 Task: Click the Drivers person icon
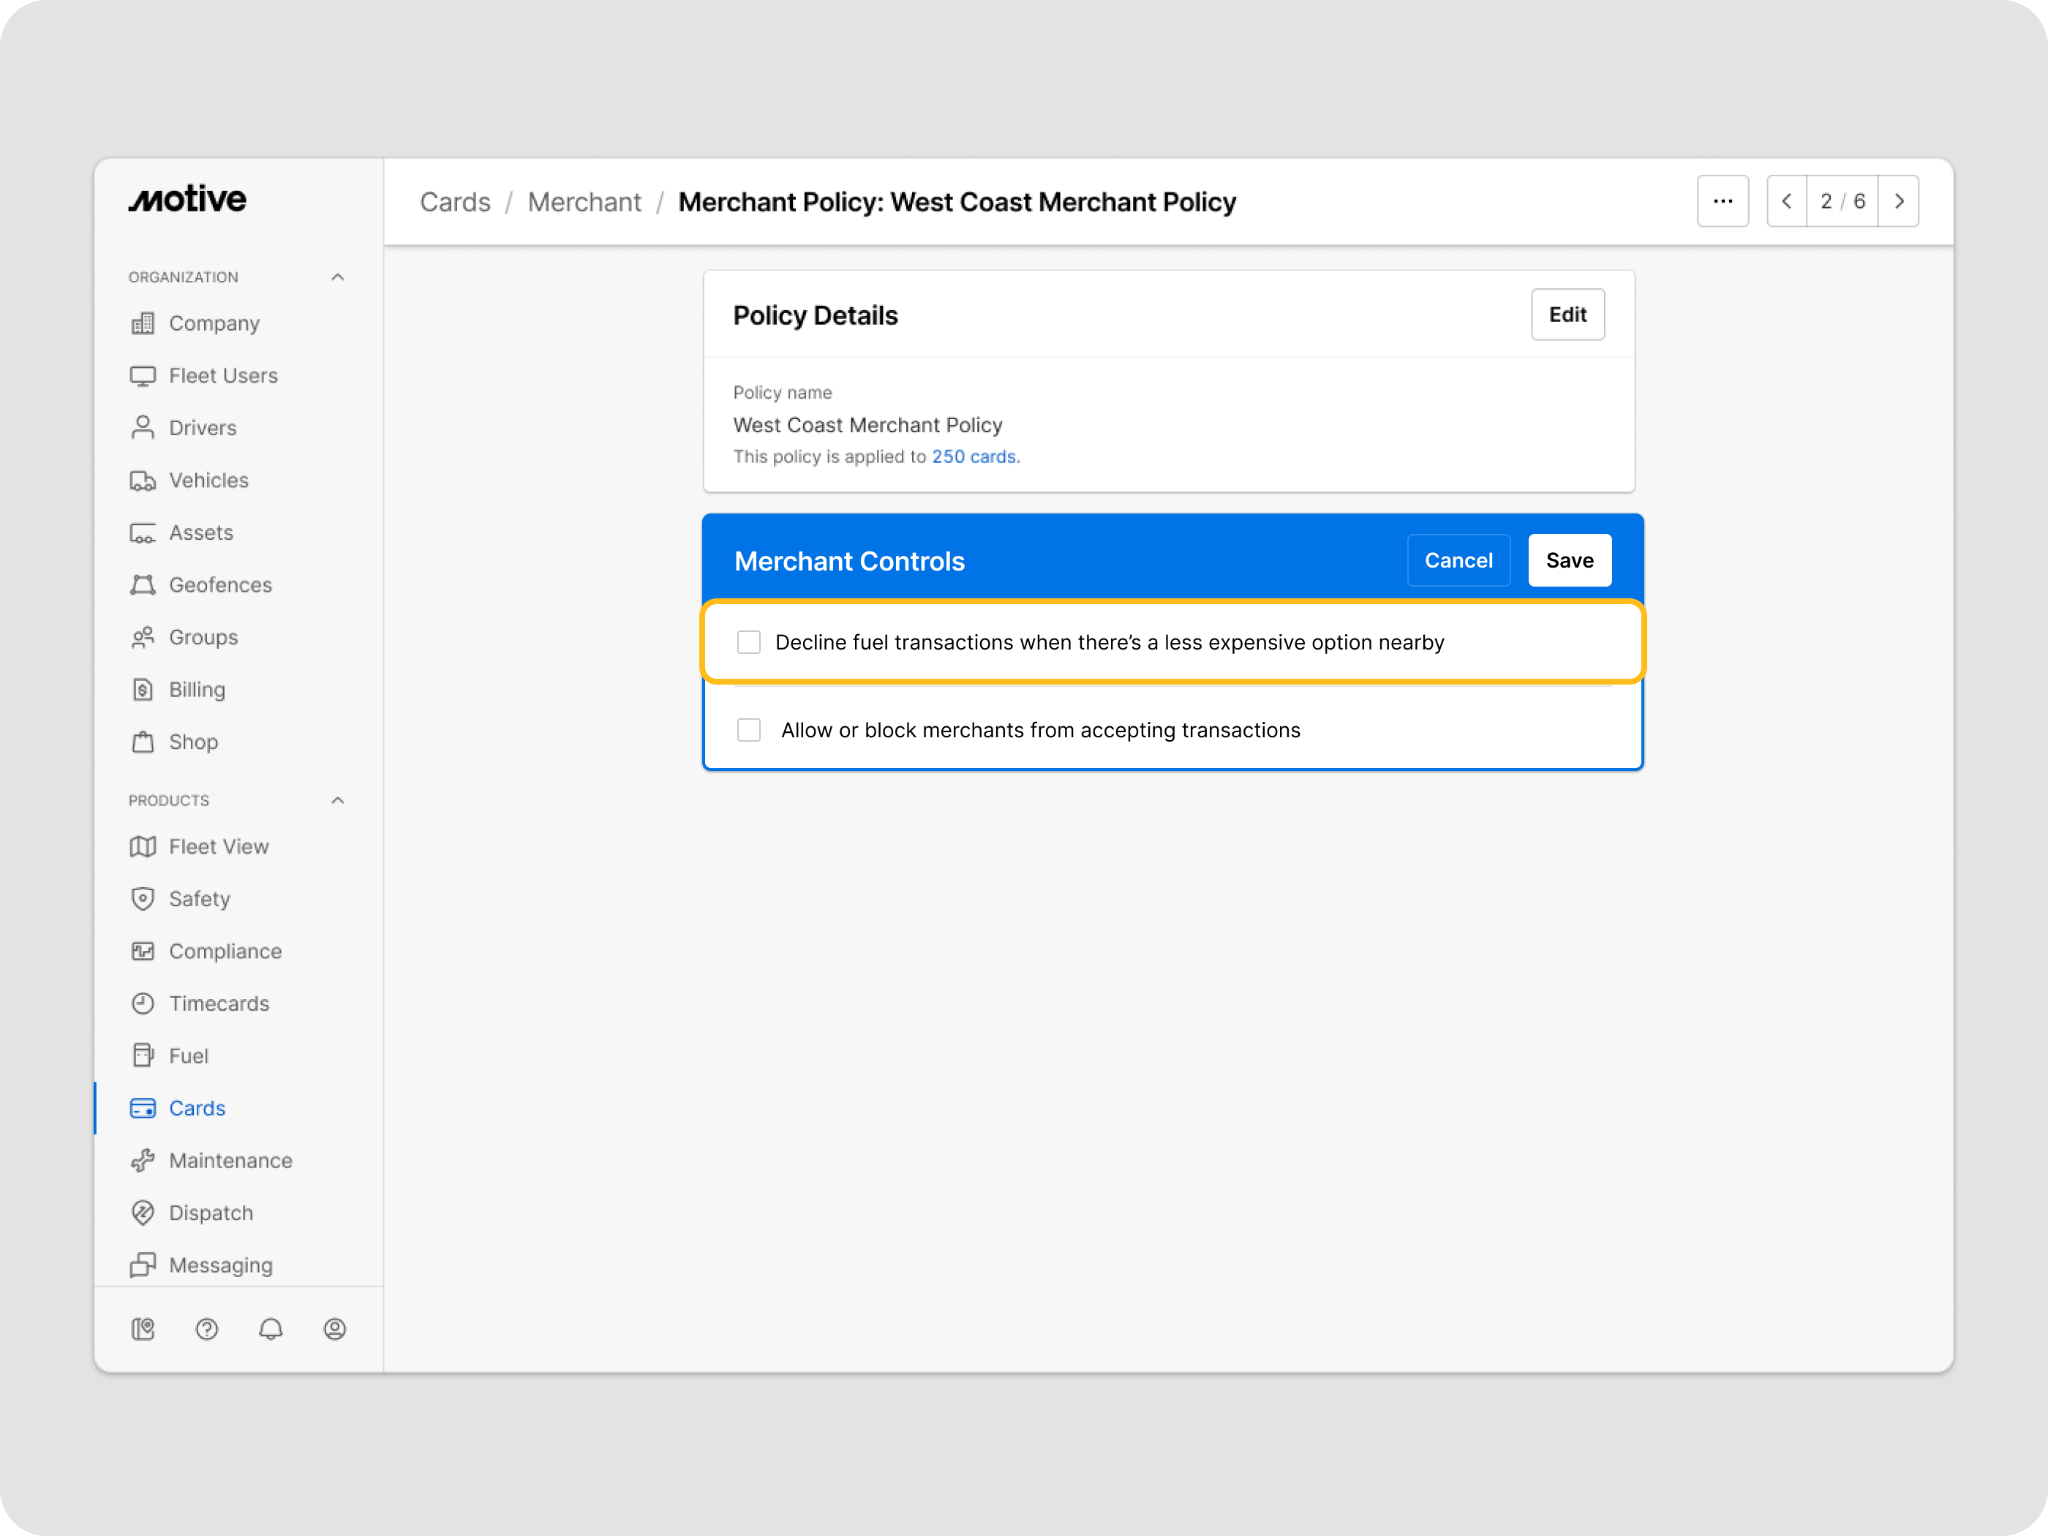coord(143,428)
